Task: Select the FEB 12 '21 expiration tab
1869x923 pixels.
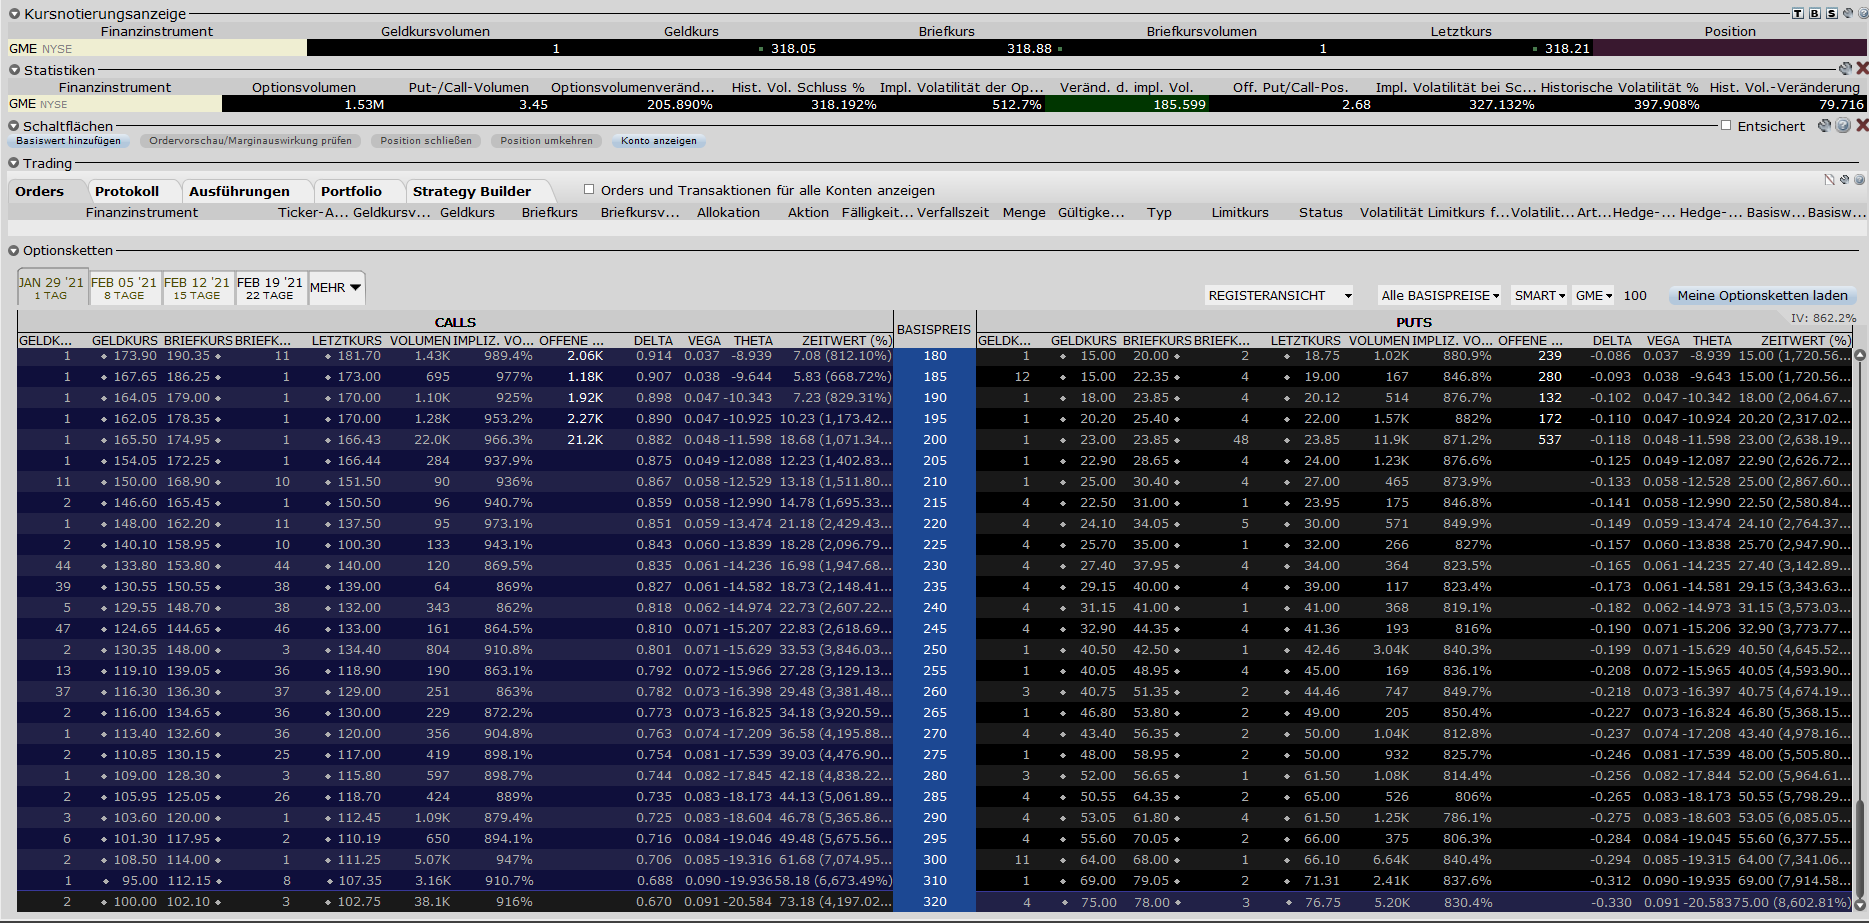Action: (x=197, y=288)
